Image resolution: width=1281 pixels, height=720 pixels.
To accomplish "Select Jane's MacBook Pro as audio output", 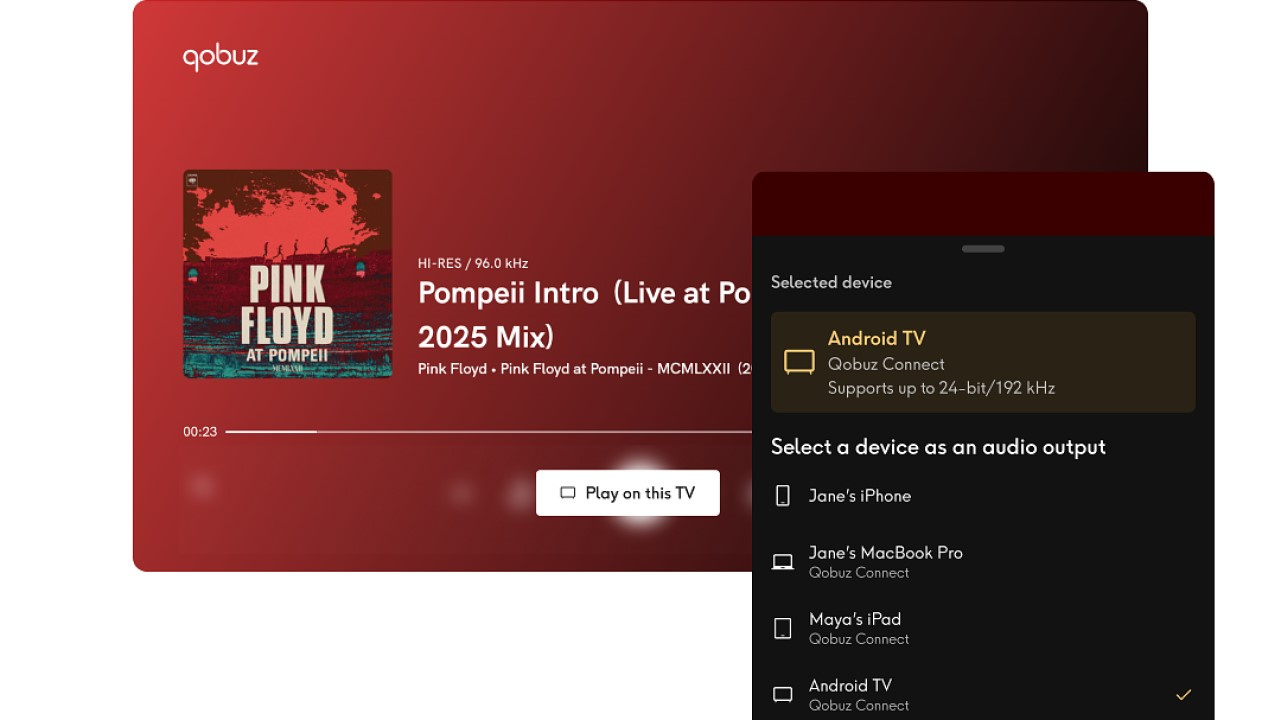I will click(983, 562).
